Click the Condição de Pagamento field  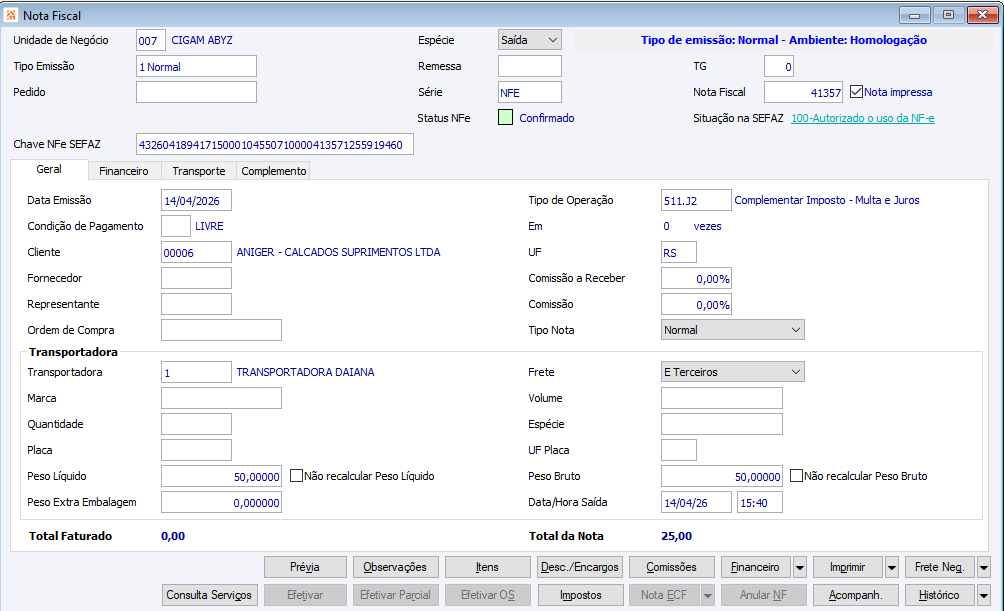click(175, 226)
